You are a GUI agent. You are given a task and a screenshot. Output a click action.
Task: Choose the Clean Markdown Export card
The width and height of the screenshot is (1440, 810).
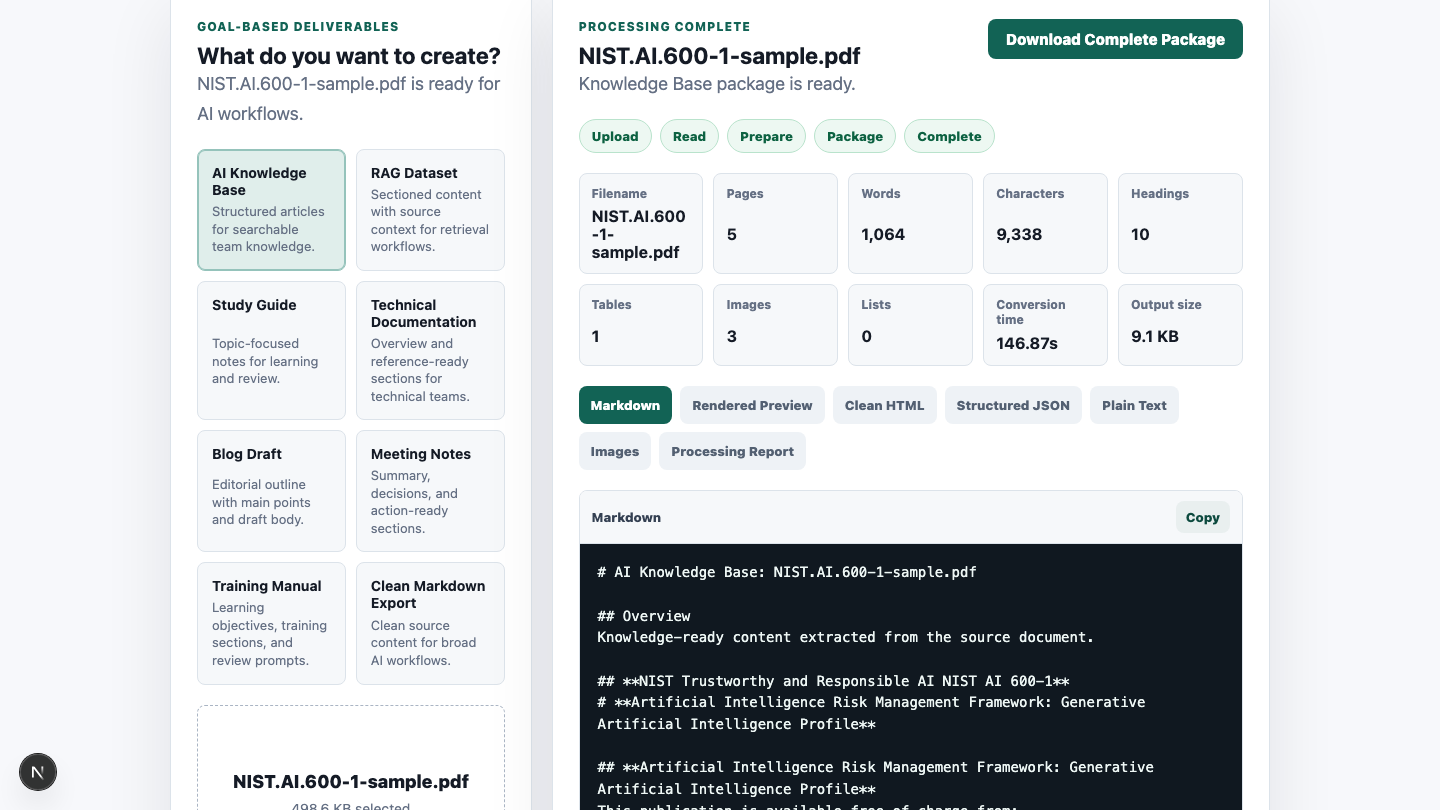click(430, 623)
